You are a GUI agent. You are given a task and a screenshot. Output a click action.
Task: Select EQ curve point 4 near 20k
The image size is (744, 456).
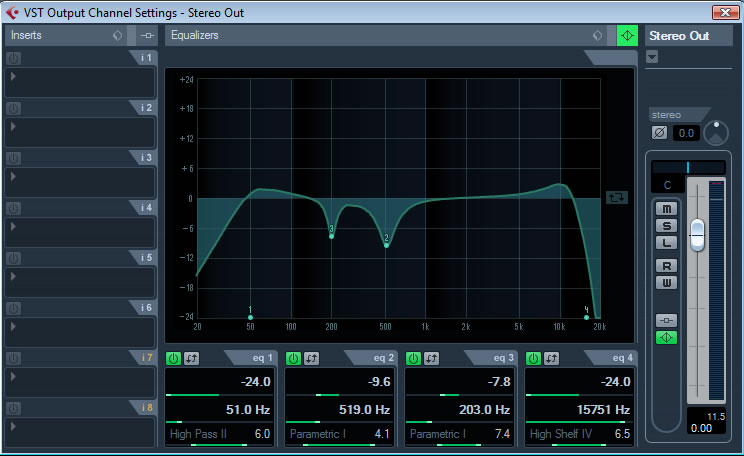pos(586,317)
